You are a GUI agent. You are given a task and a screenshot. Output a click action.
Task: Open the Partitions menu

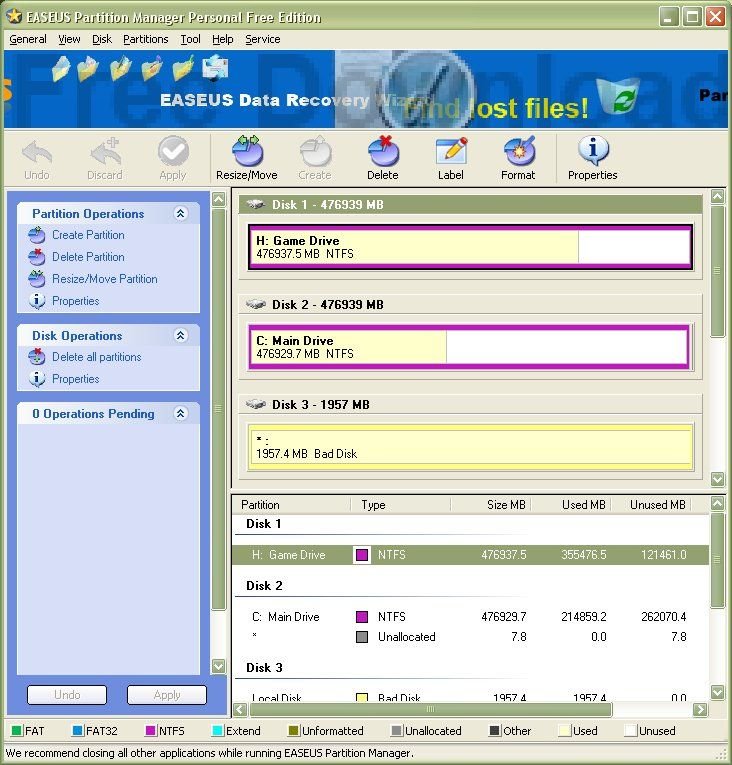(x=146, y=39)
